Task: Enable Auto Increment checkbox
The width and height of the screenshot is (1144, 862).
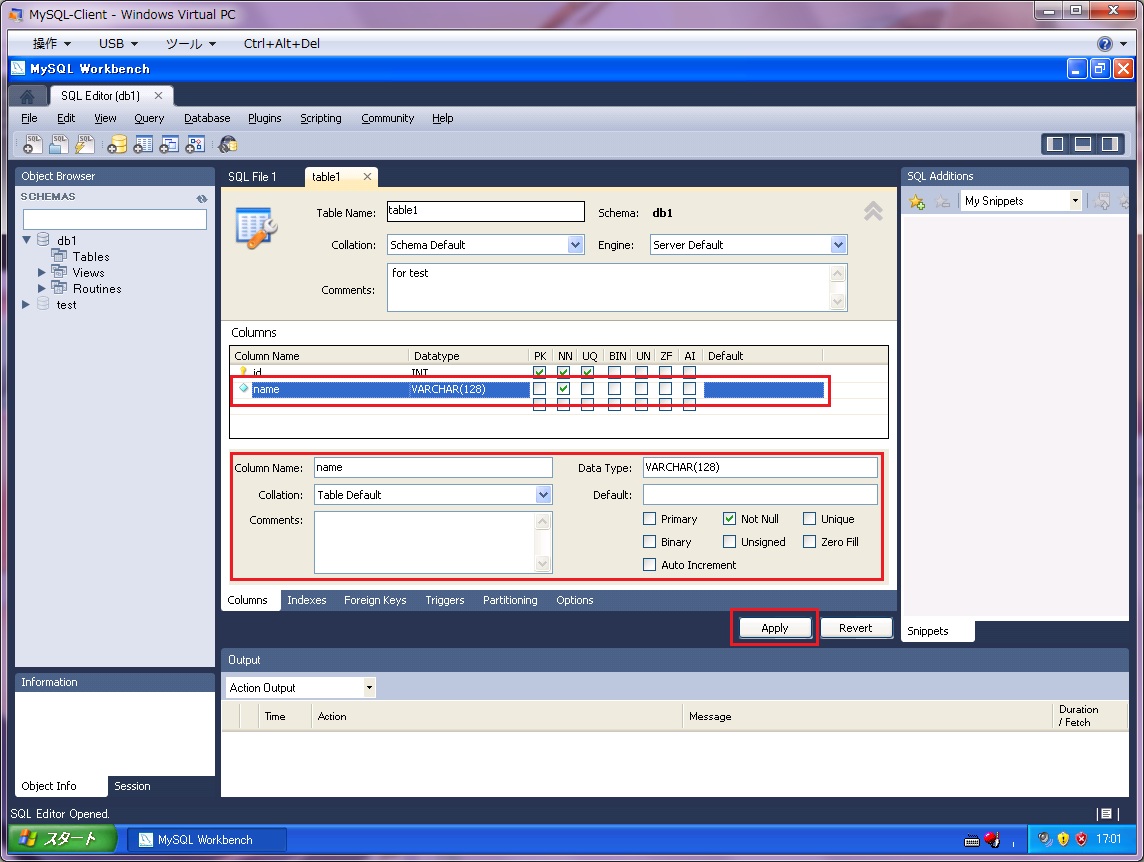Action: 649,564
